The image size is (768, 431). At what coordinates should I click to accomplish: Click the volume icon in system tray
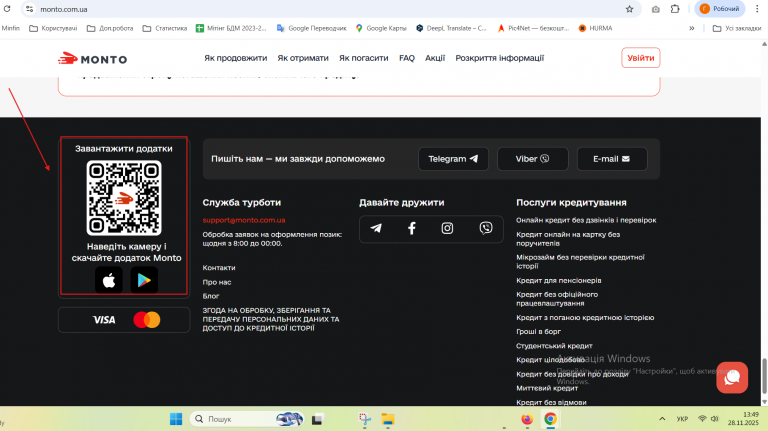click(x=715, y=418)
